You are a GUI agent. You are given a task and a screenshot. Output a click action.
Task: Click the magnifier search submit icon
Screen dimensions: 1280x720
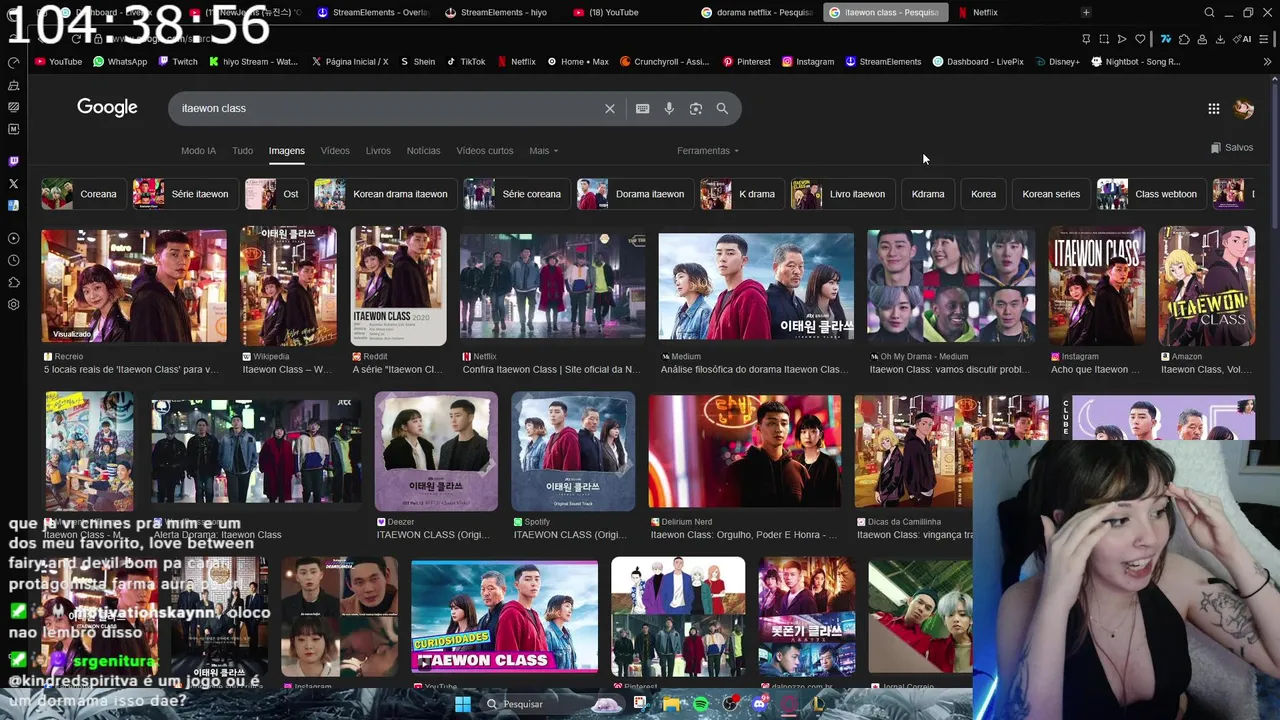pyautogui.click(x=722, y=108)
